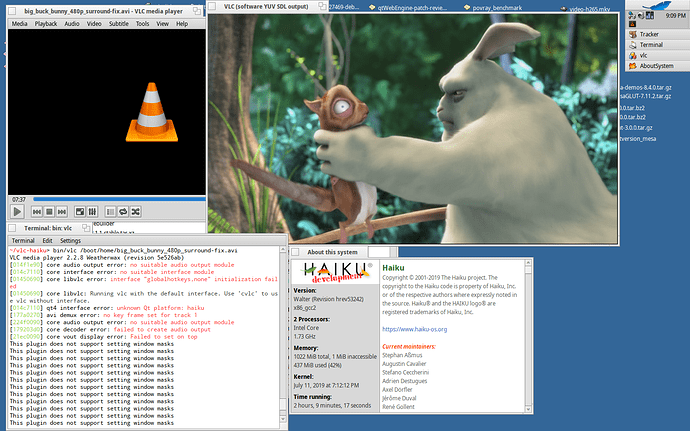The image size is (690, 431).
Task: Toggle the VLC playlist view button
Action: 110,212
